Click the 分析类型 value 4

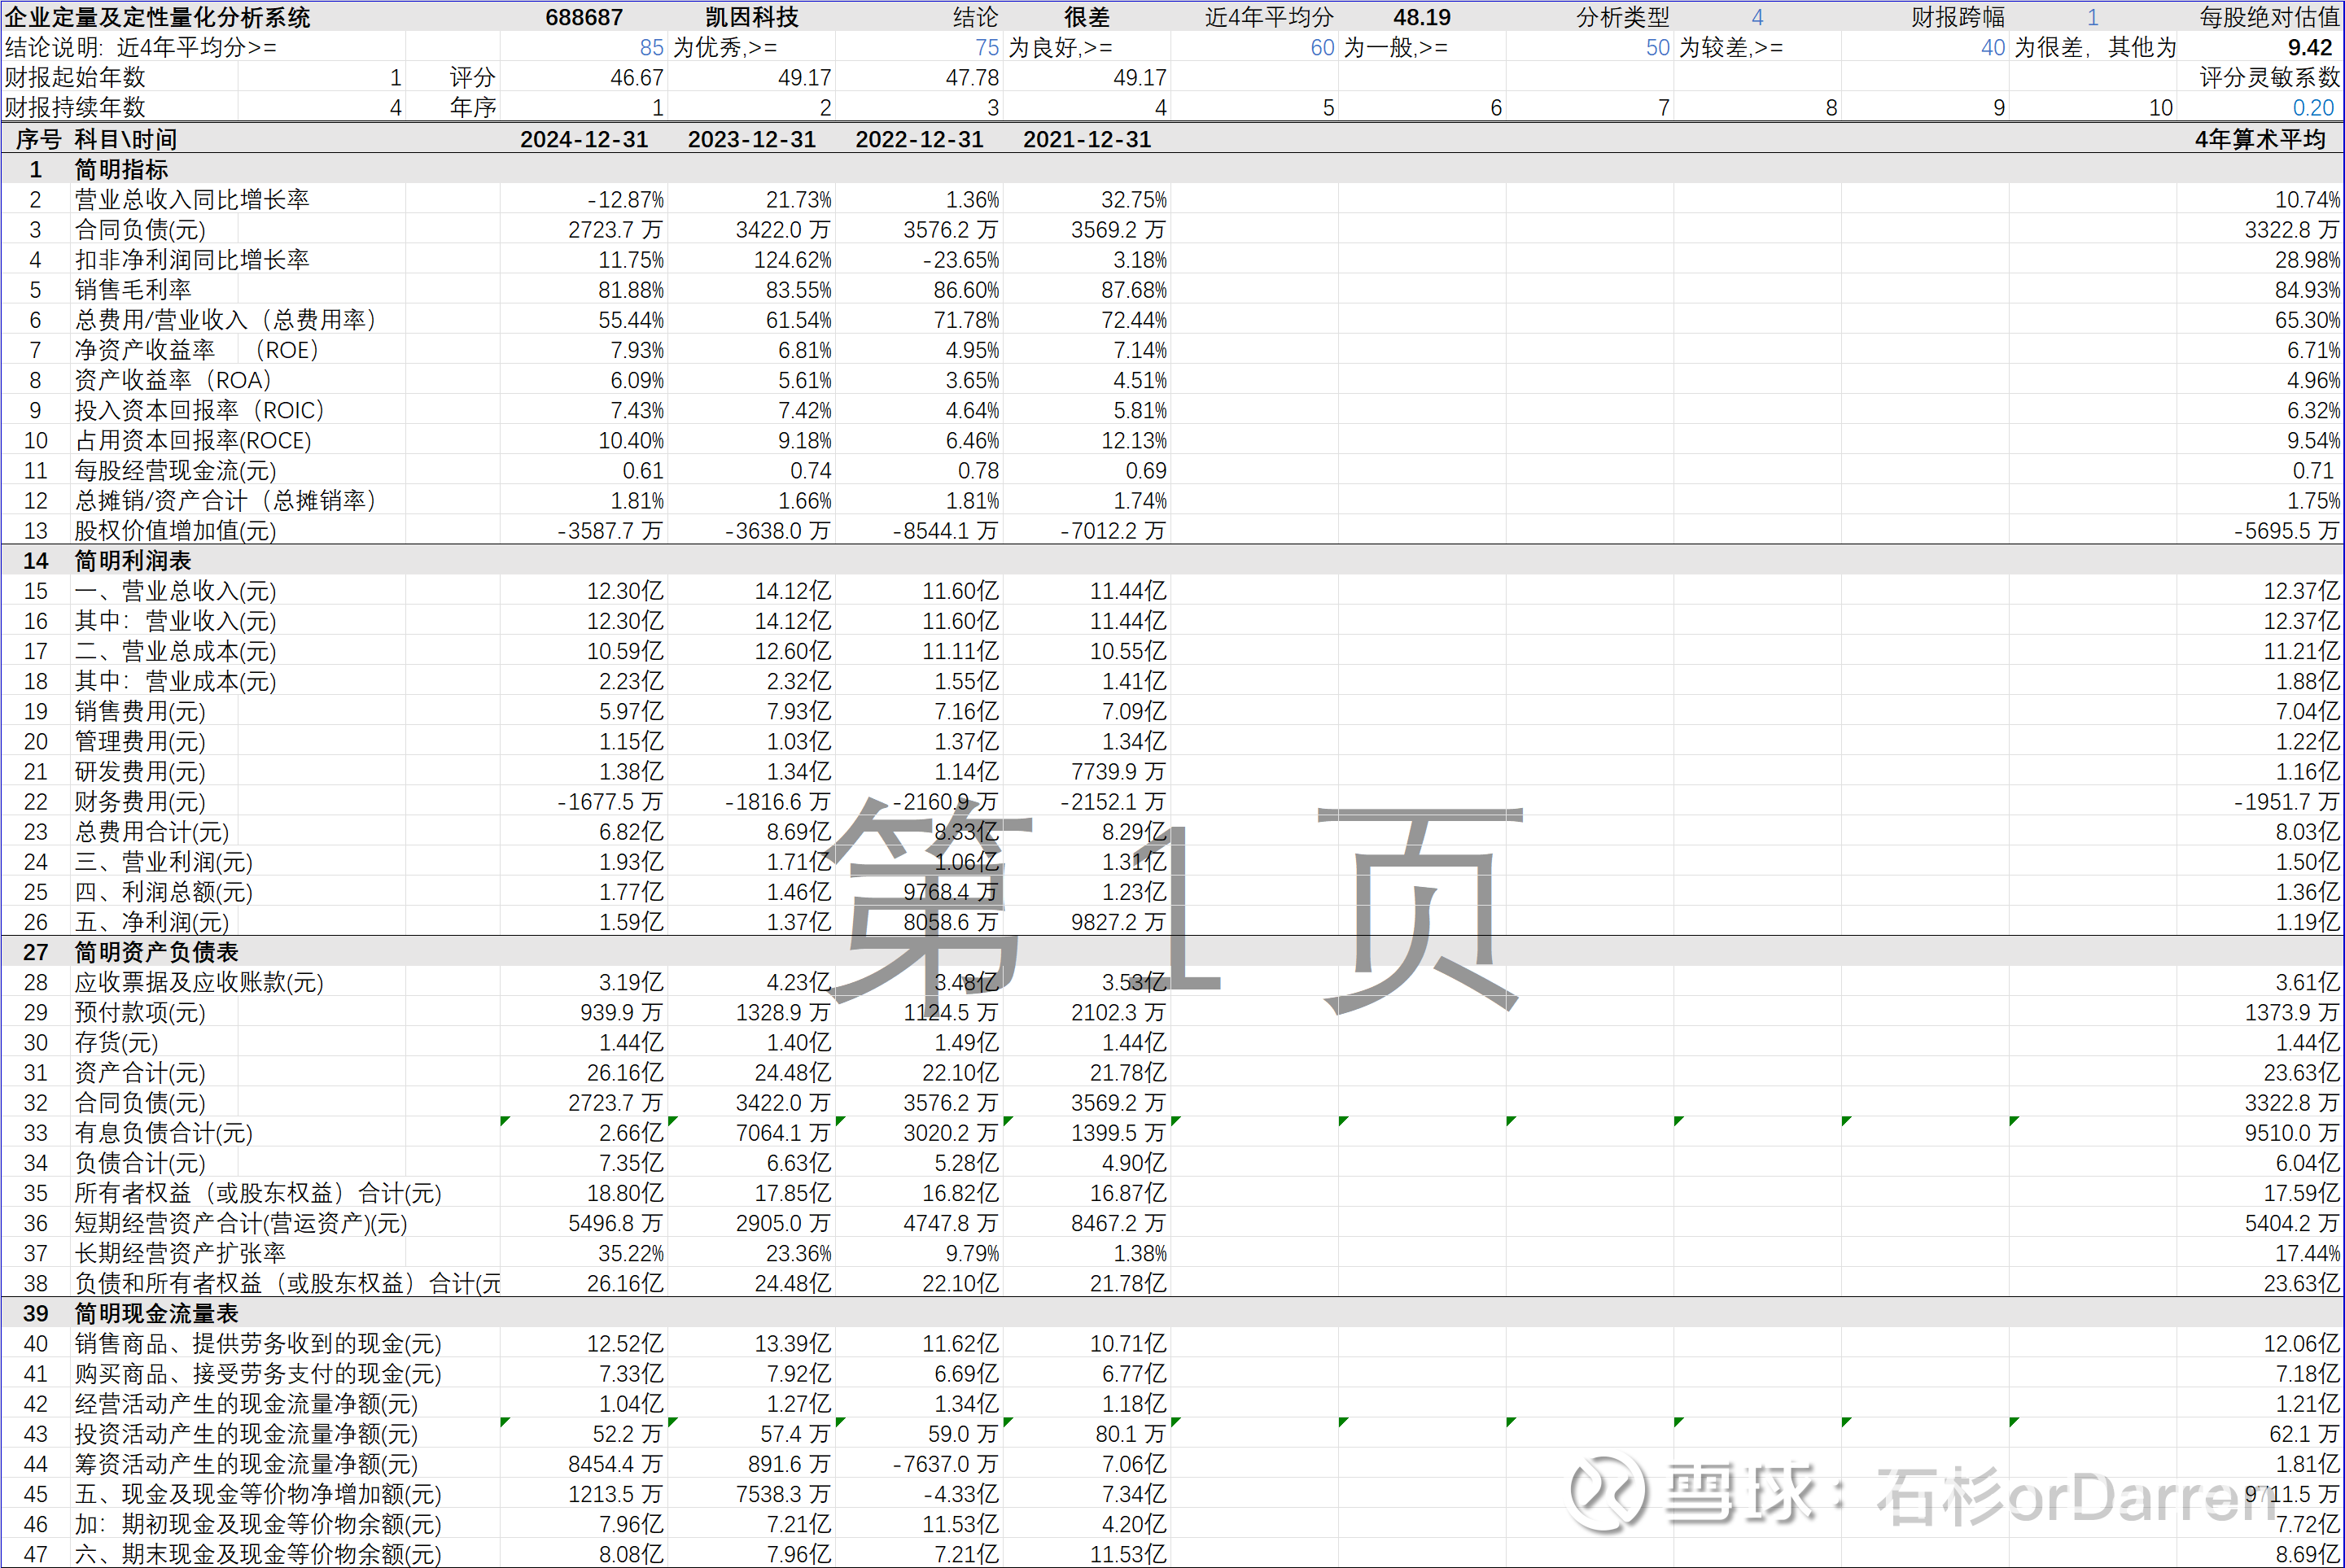[x=1757, y=17]
